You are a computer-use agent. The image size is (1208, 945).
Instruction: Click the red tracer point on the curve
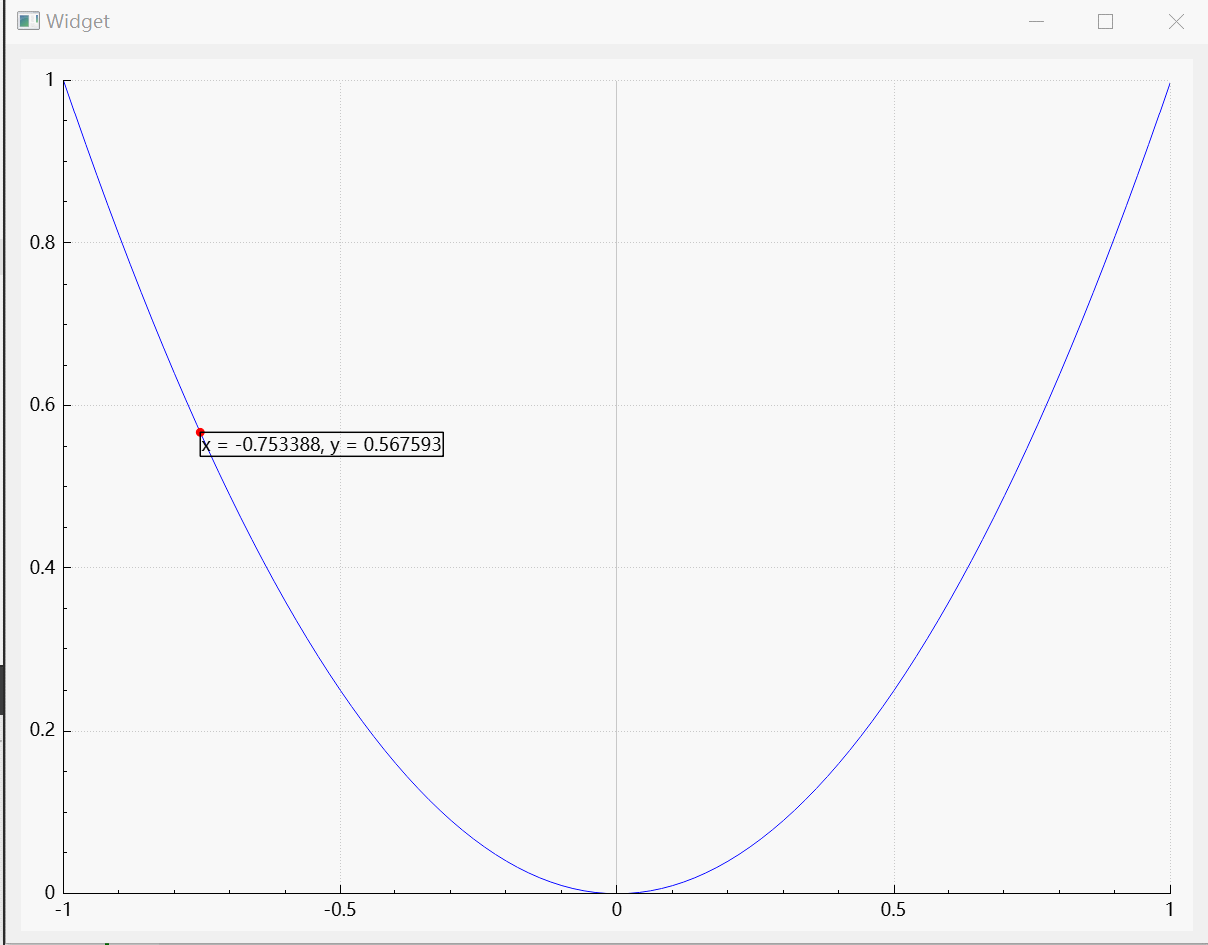(200, 432)
